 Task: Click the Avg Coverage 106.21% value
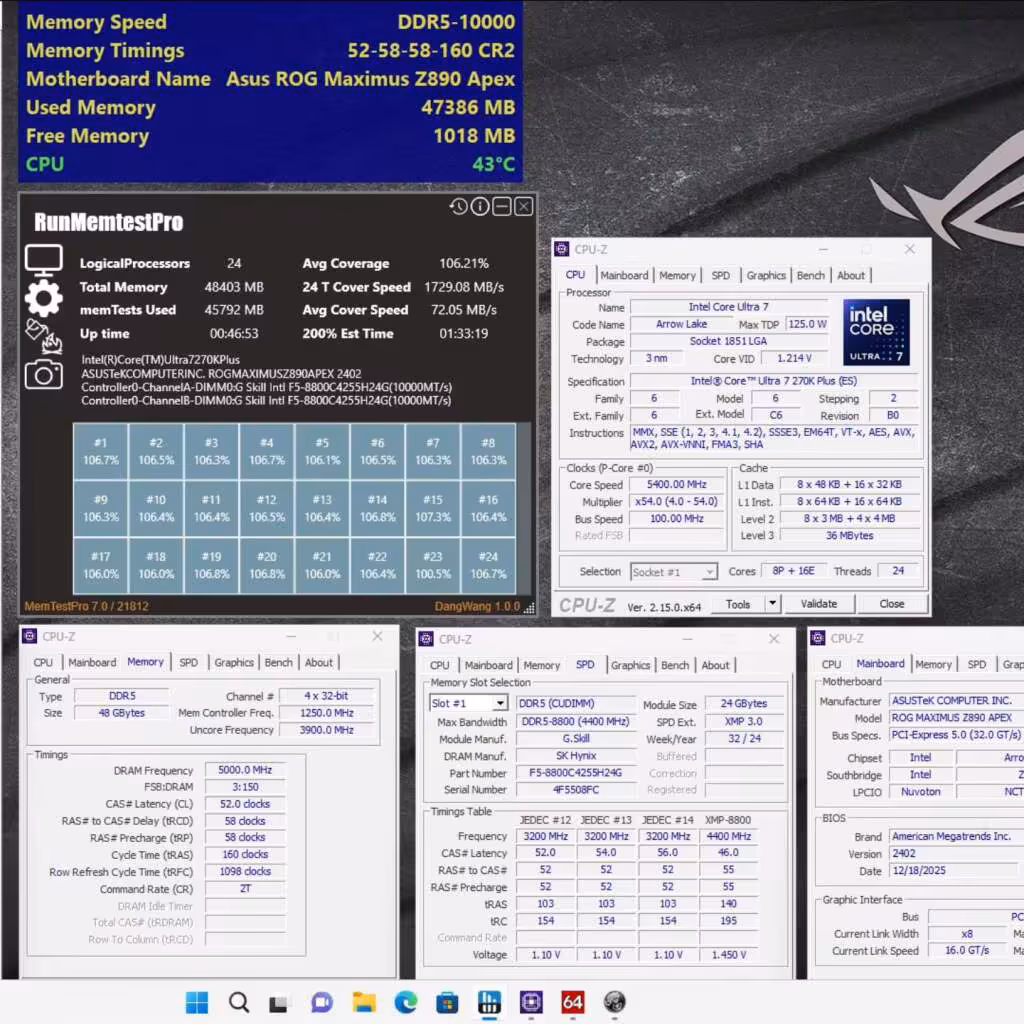coord(464,263)
